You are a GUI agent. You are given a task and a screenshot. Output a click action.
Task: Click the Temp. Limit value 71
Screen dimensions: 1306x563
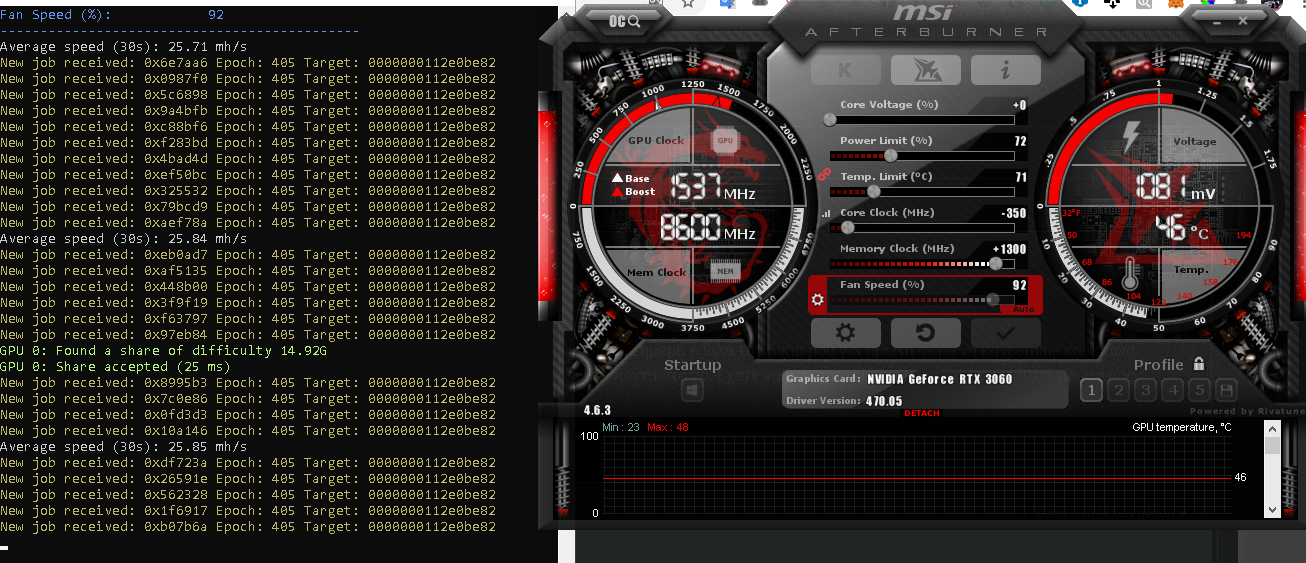click(x=1020, y=177)
